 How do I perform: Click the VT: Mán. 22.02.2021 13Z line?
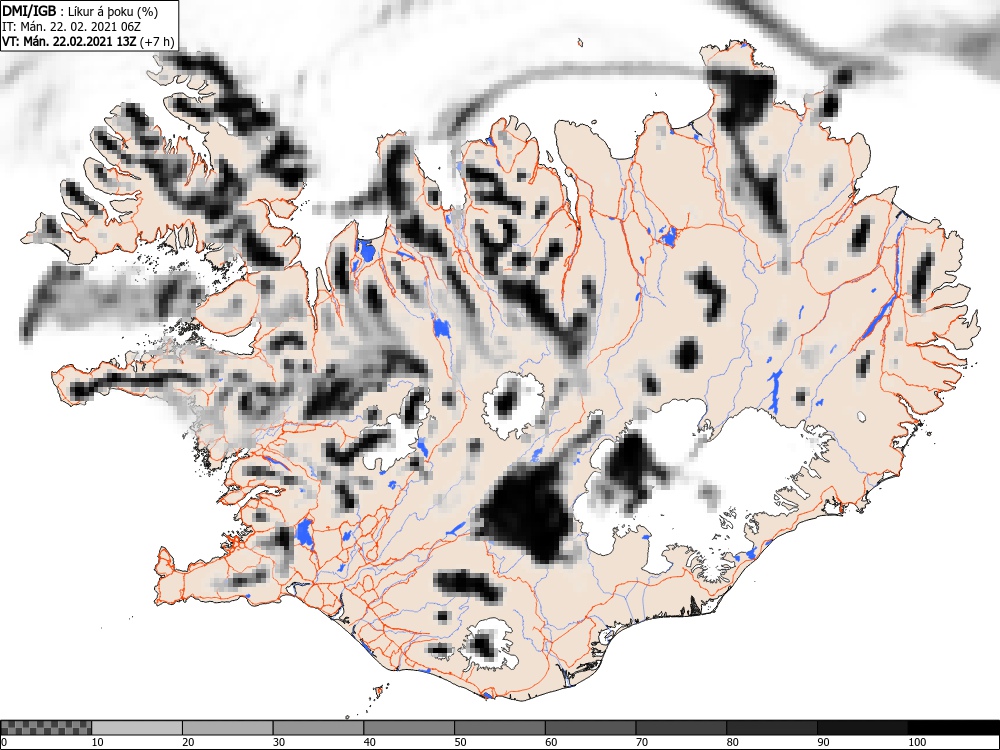[88, 41]
